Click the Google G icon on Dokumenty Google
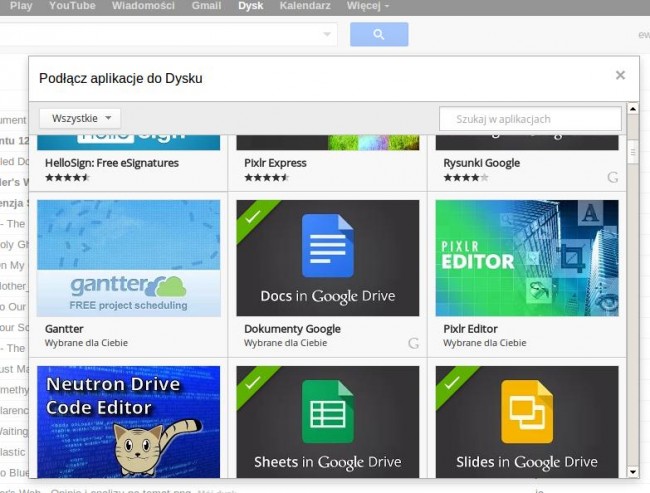Screen dimensions: 650x493 [413, 343]
